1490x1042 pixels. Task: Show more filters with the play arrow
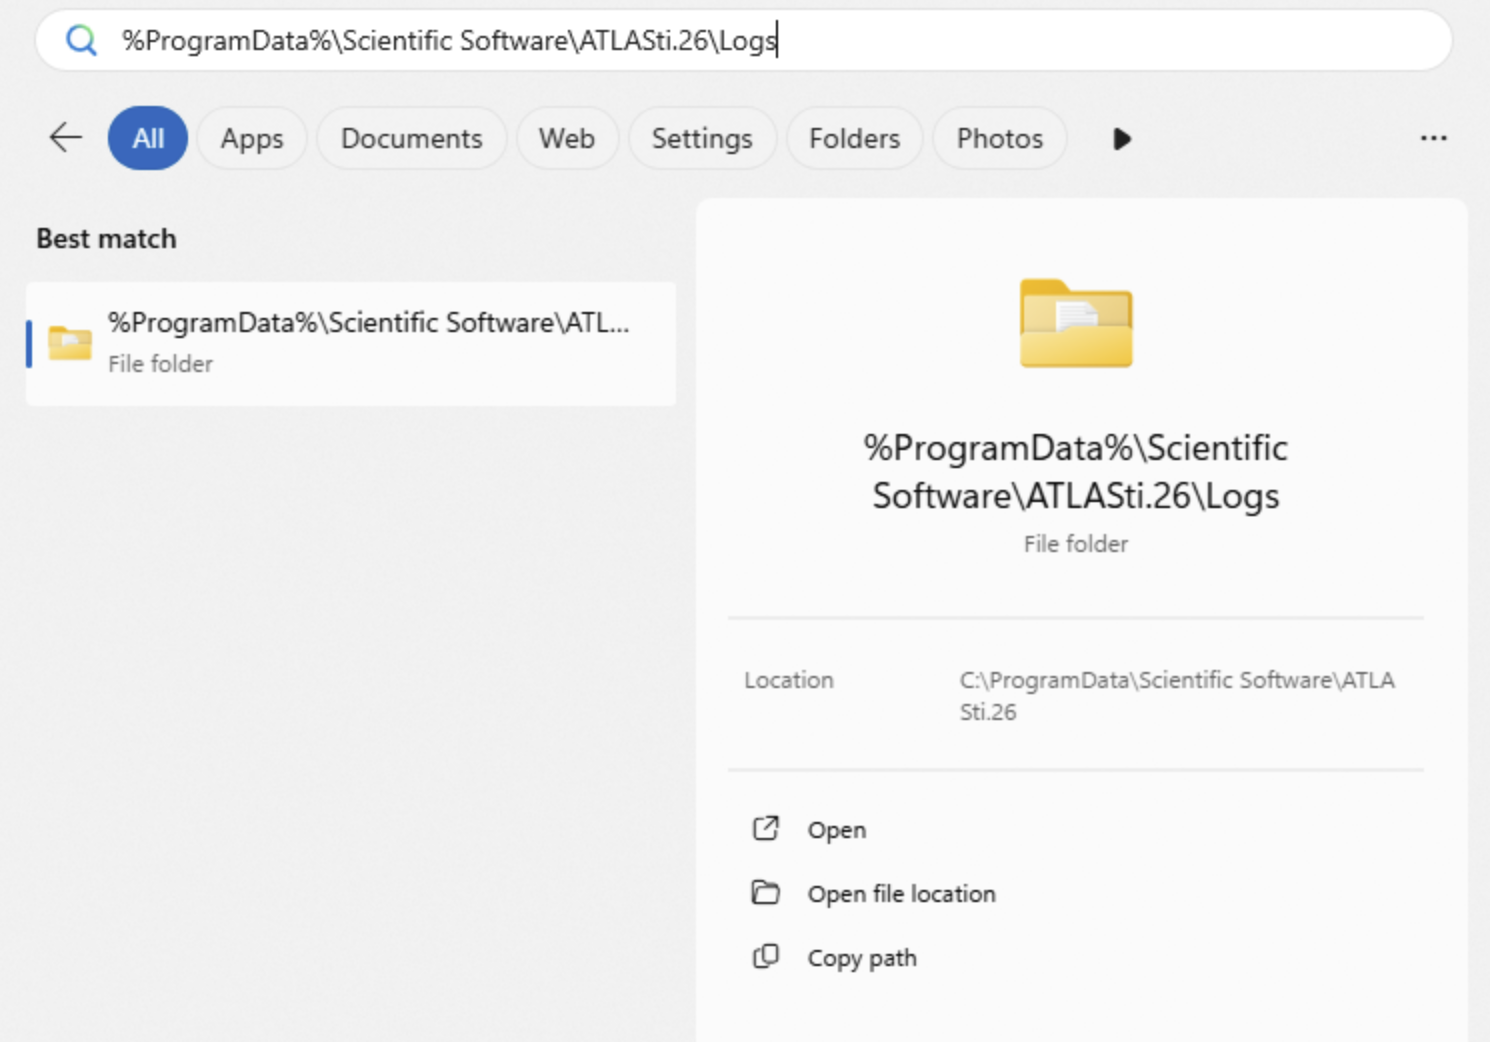point(1122,139)
